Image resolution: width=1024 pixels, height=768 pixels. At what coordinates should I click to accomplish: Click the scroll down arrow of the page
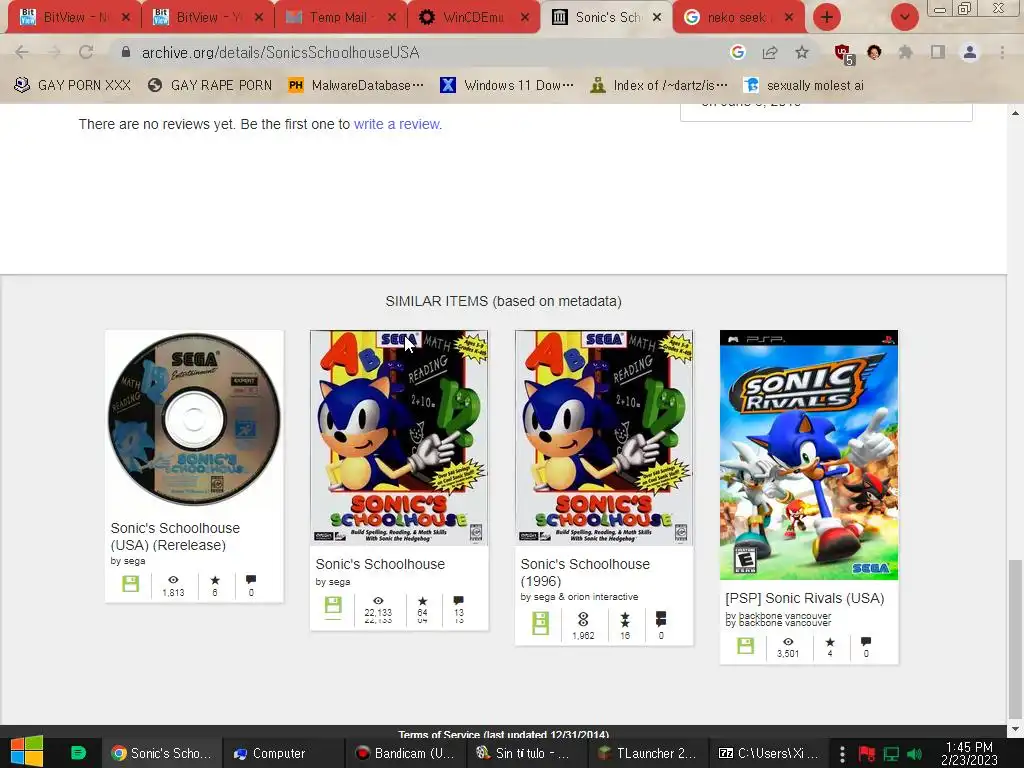coord(1015,729)
